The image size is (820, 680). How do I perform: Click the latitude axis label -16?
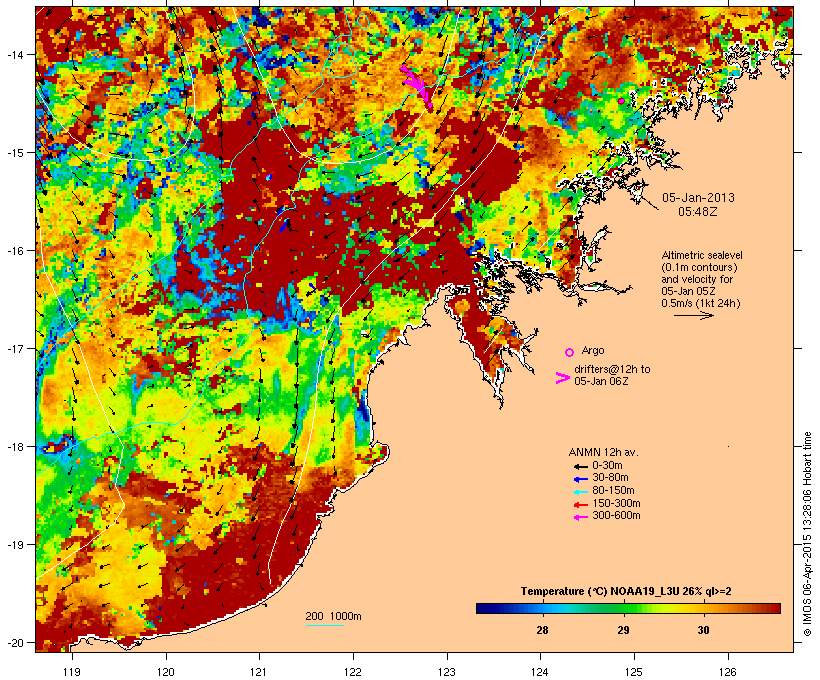pyautogui.click(x=14, y=251)
